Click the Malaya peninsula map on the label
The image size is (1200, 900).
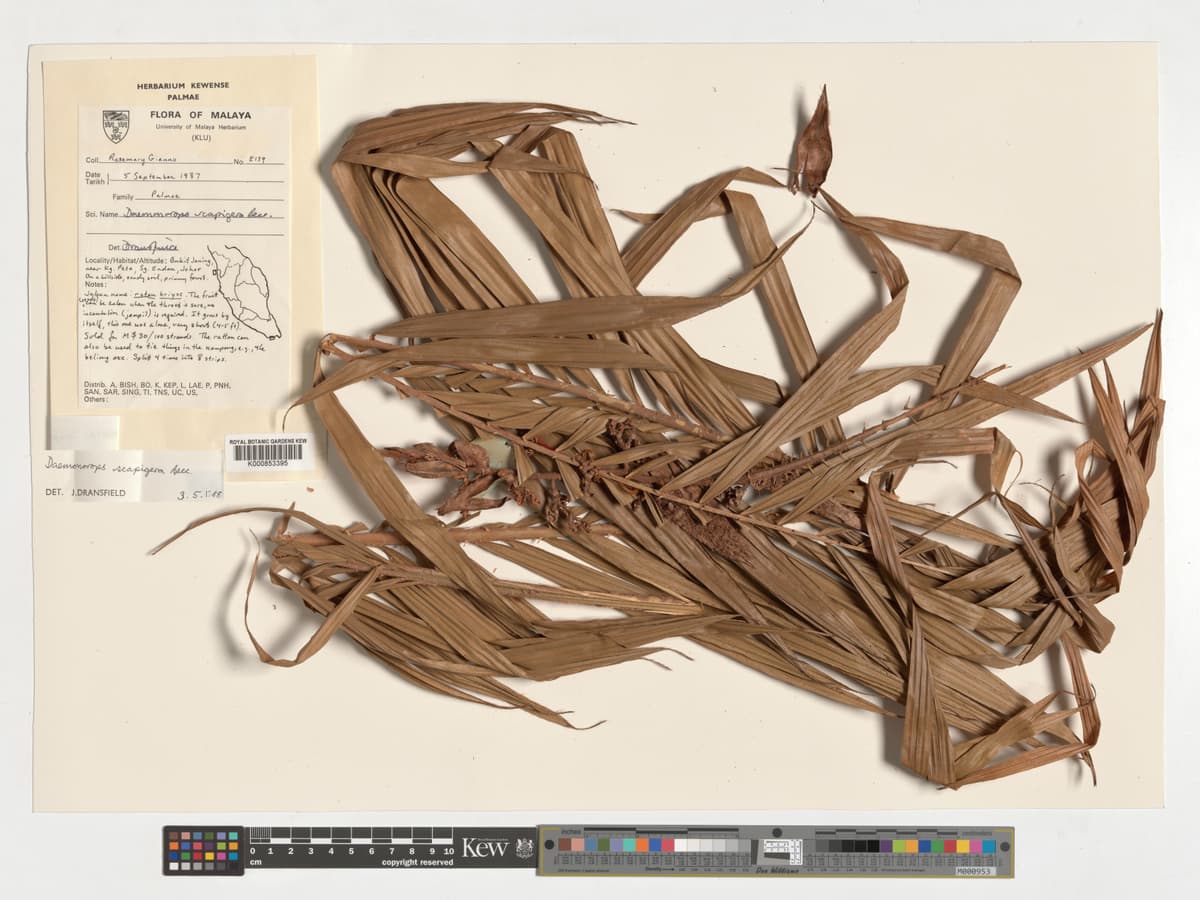246,292
